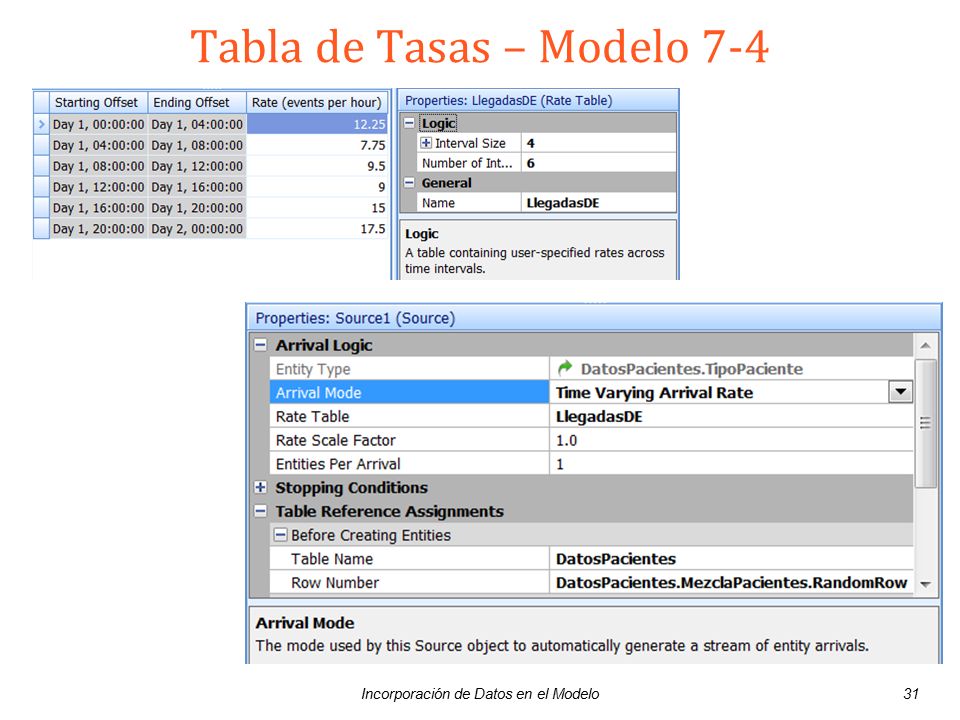Screen dimensions: 960x720
Task: Select the rate cell 7.75
Action: pos(317,145)
